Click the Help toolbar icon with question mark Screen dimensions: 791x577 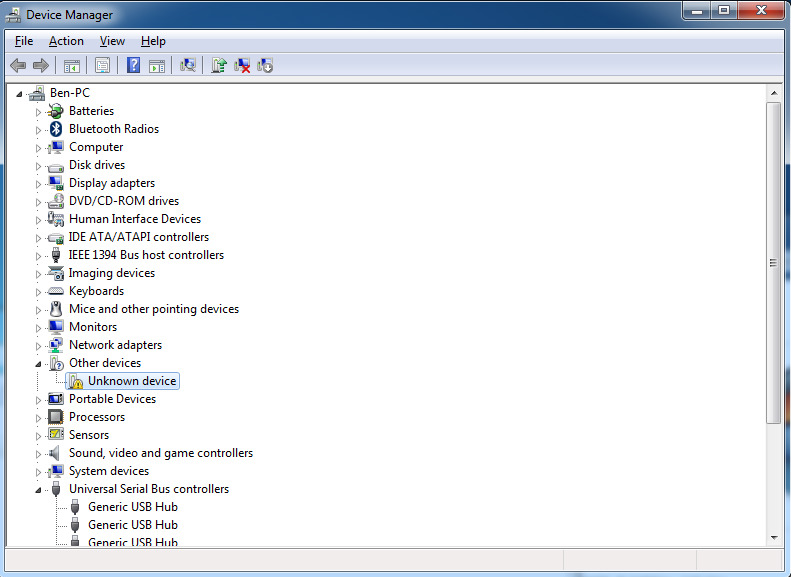[x=132, y=66]
